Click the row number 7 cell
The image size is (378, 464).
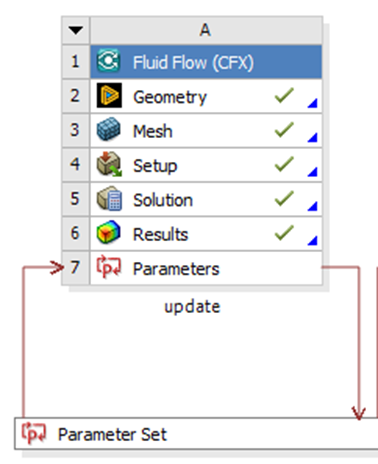click(x=75, y=268)
